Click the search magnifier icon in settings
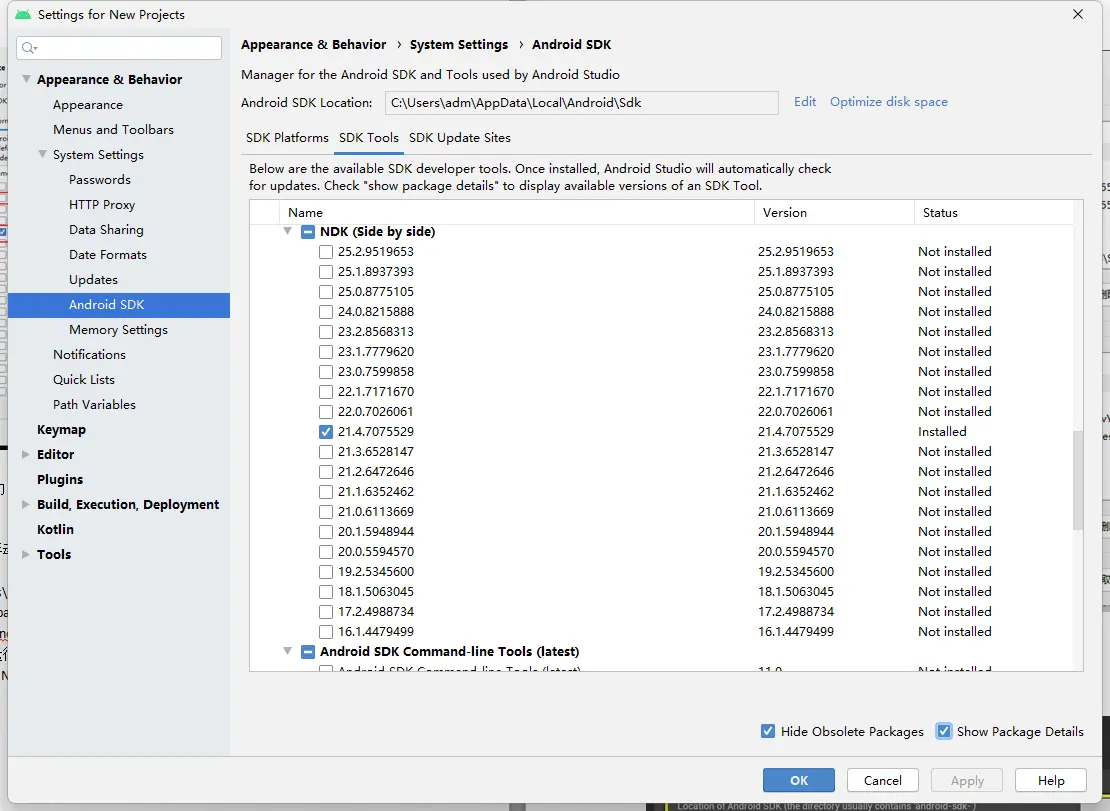The image size is (1110, 811). point(29,47)
